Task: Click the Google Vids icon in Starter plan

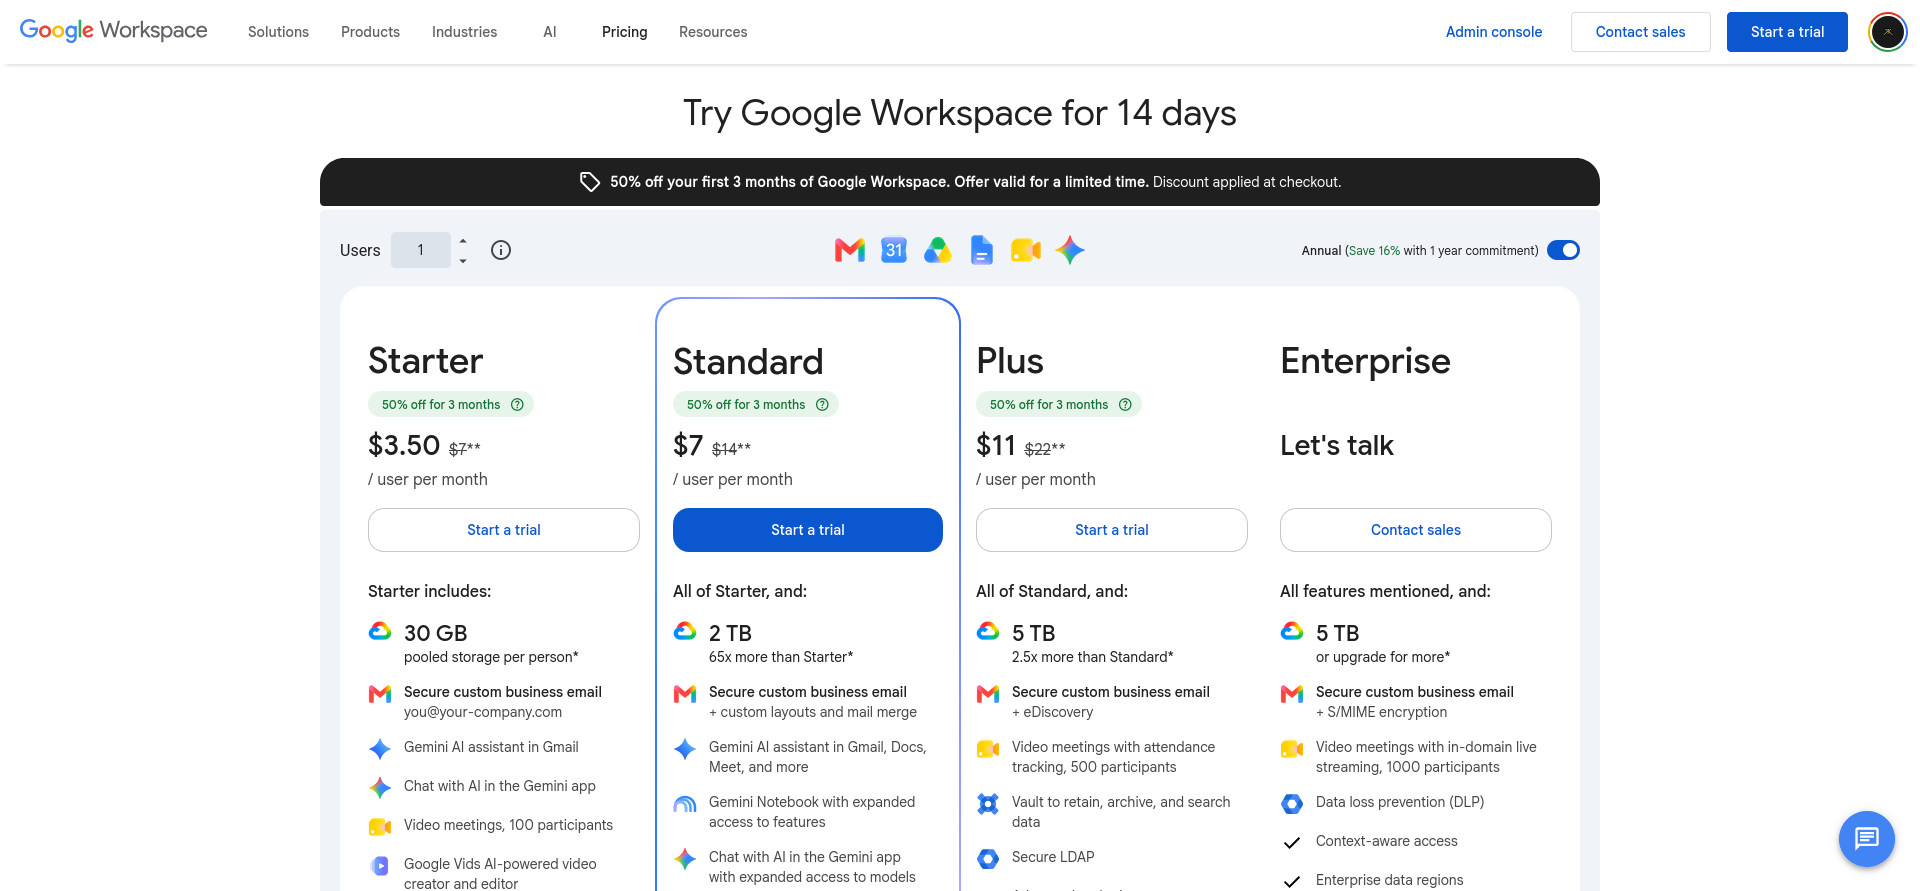Action: [x=380, y=866]
